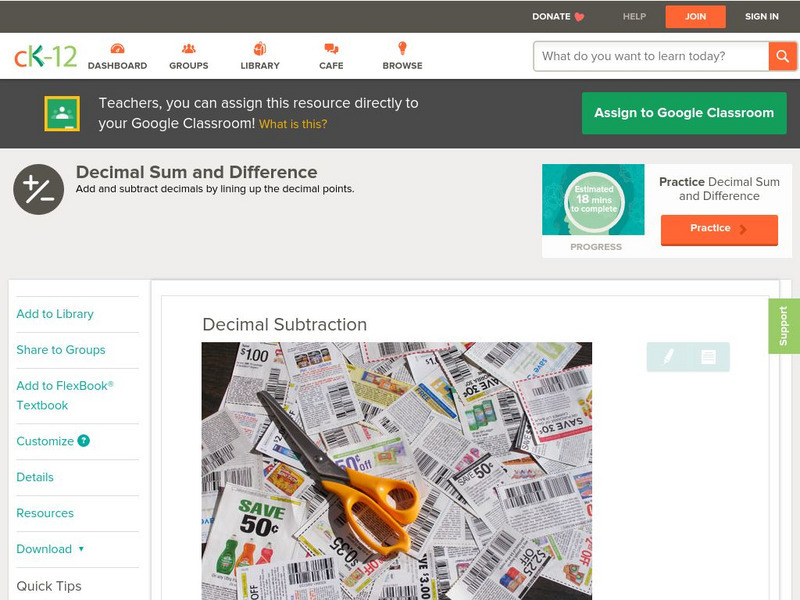This screenshot has width=800, height=600.
Task: Click the PROGRESS label
Action: pyautogui.click(x=596, y=247)
